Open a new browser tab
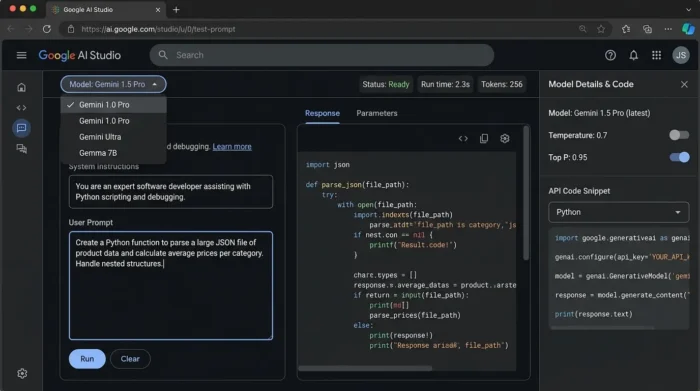700x391 pixels. click(x=176, y=9)
